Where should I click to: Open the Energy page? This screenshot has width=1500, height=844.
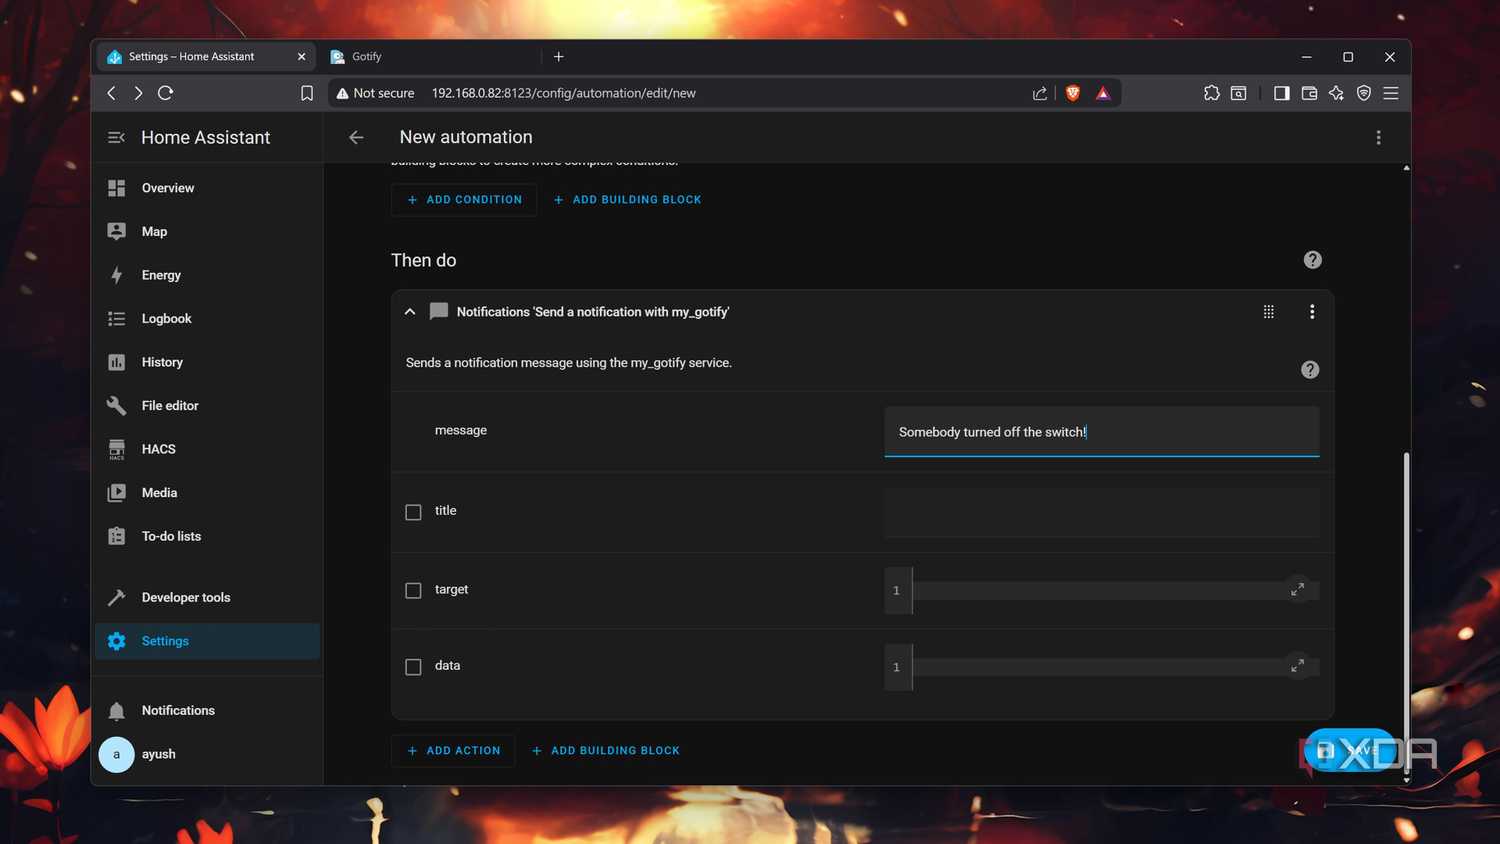point(207,275)
